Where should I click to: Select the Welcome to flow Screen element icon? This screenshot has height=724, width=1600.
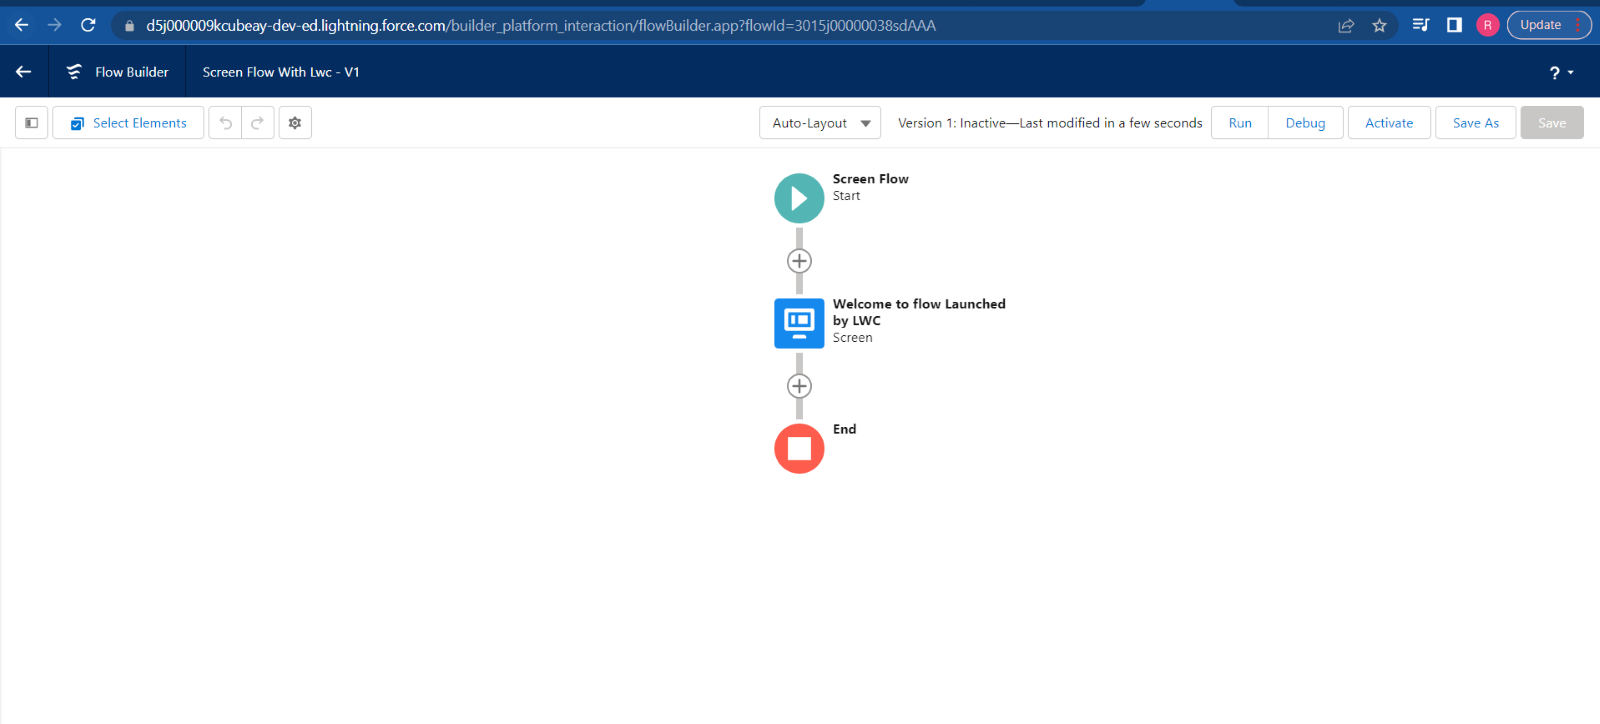coord(799,323)
